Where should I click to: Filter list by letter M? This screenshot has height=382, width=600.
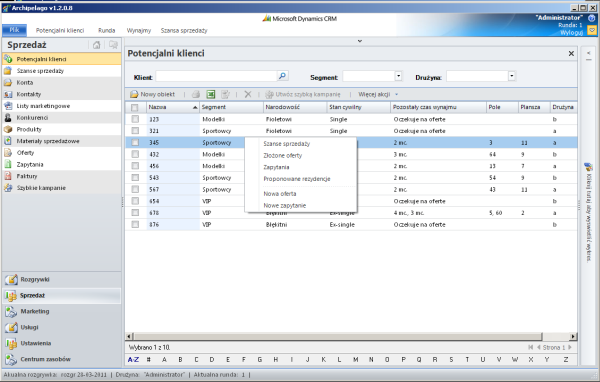355,359
